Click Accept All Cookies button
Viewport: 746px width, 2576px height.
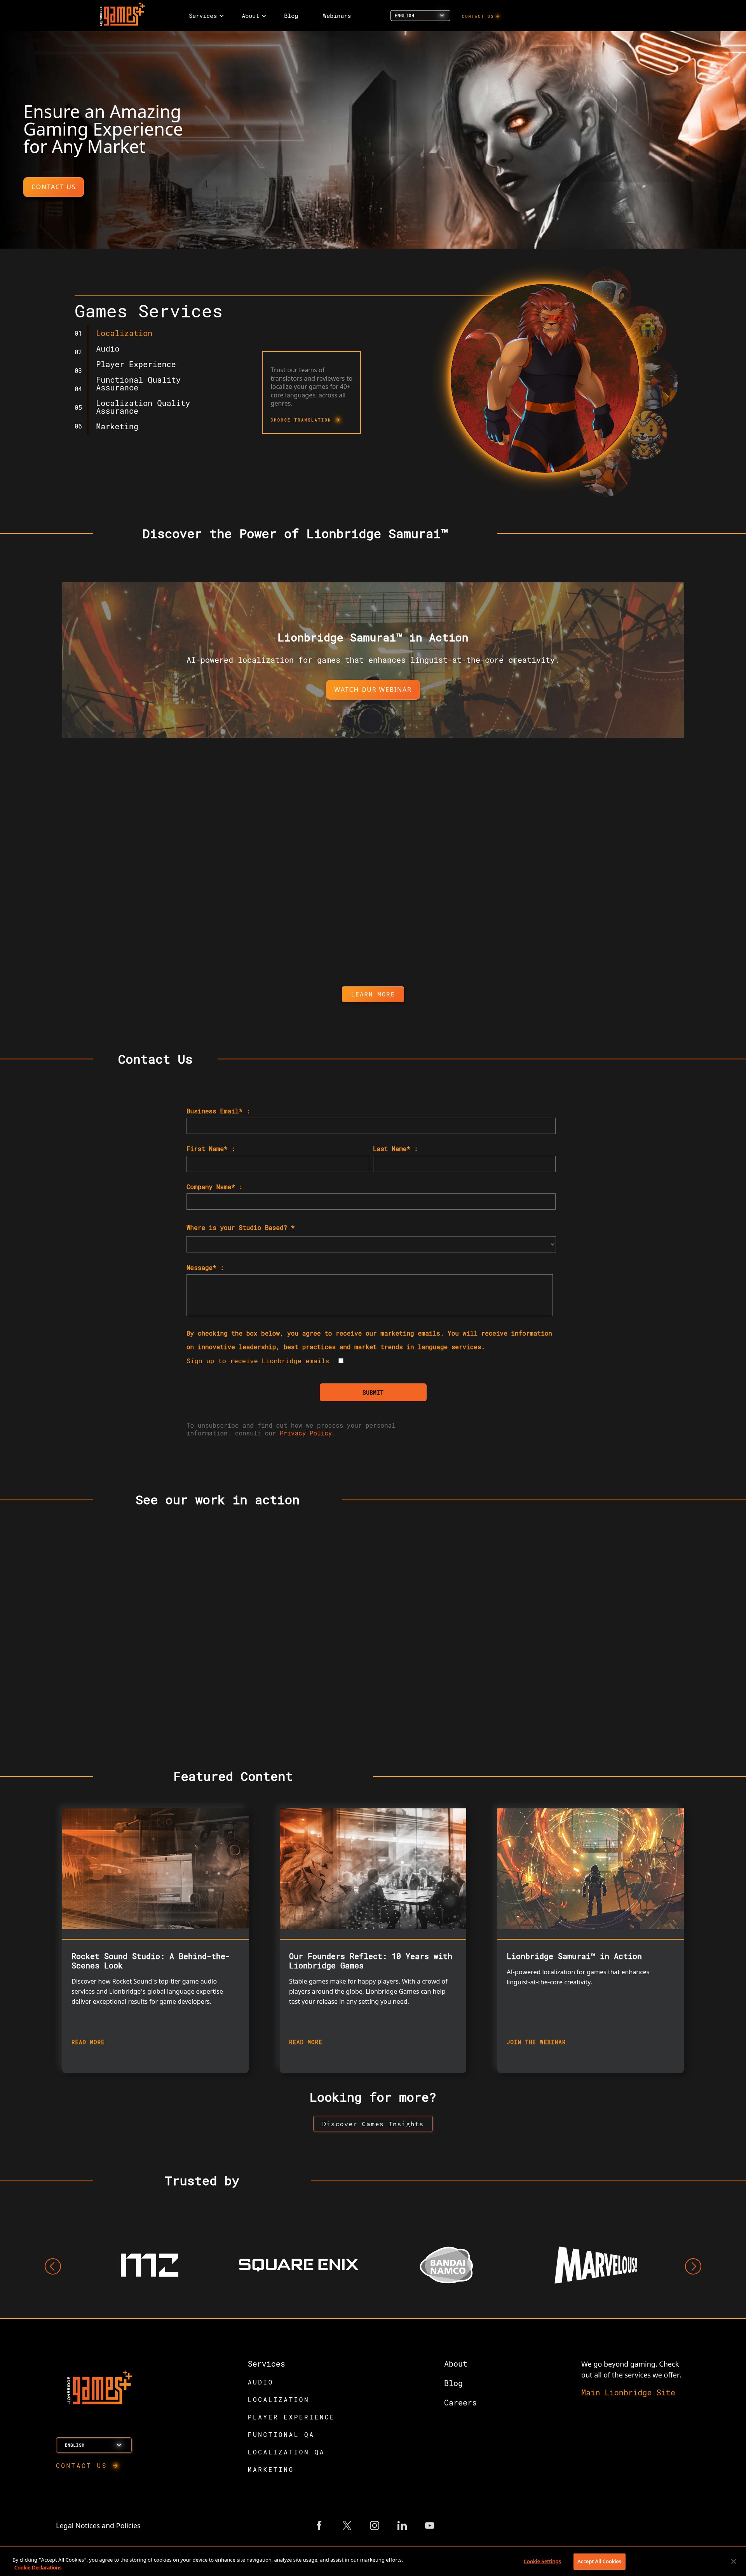[x=599, y=2561]
